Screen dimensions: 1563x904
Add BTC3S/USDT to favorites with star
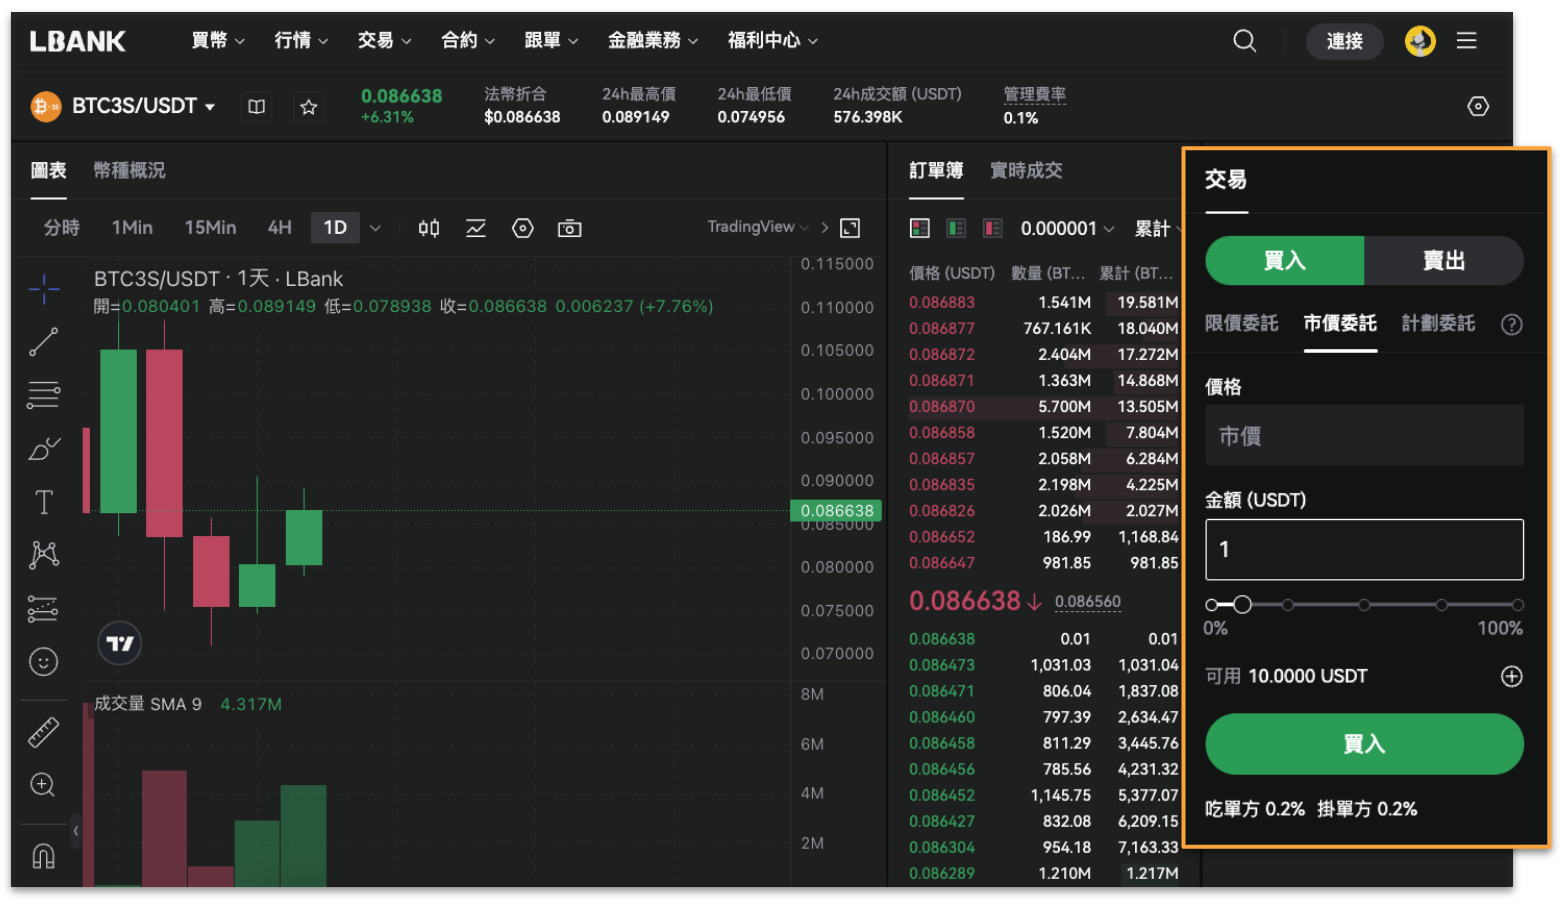tap(308, 106)
